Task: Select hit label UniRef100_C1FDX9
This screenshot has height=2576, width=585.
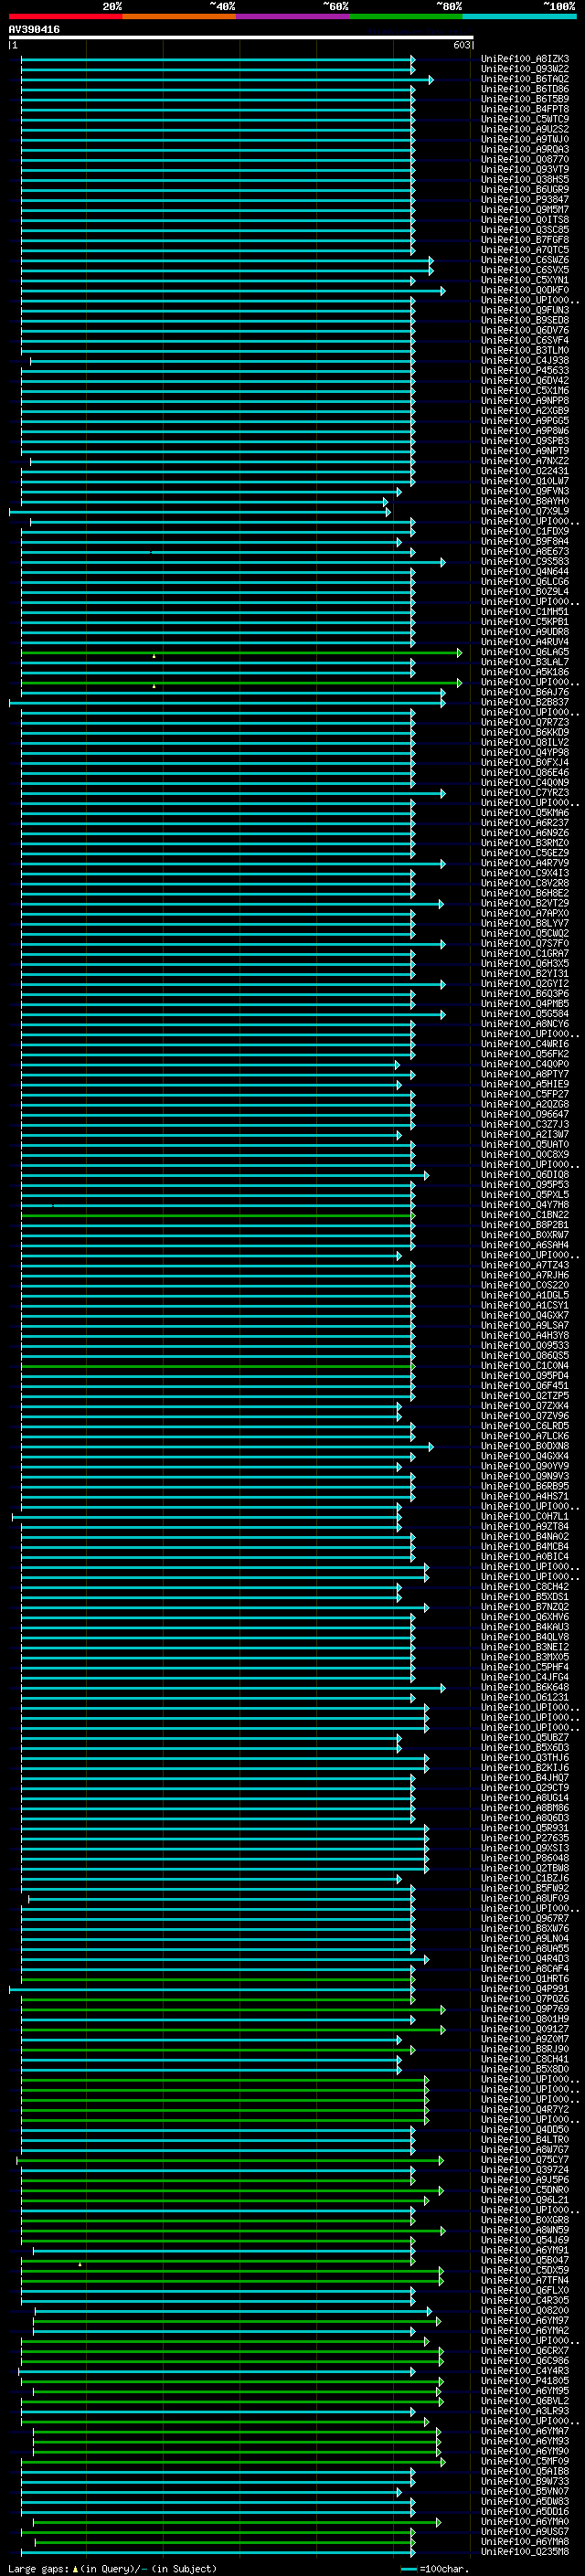Action: click(525, 531)
